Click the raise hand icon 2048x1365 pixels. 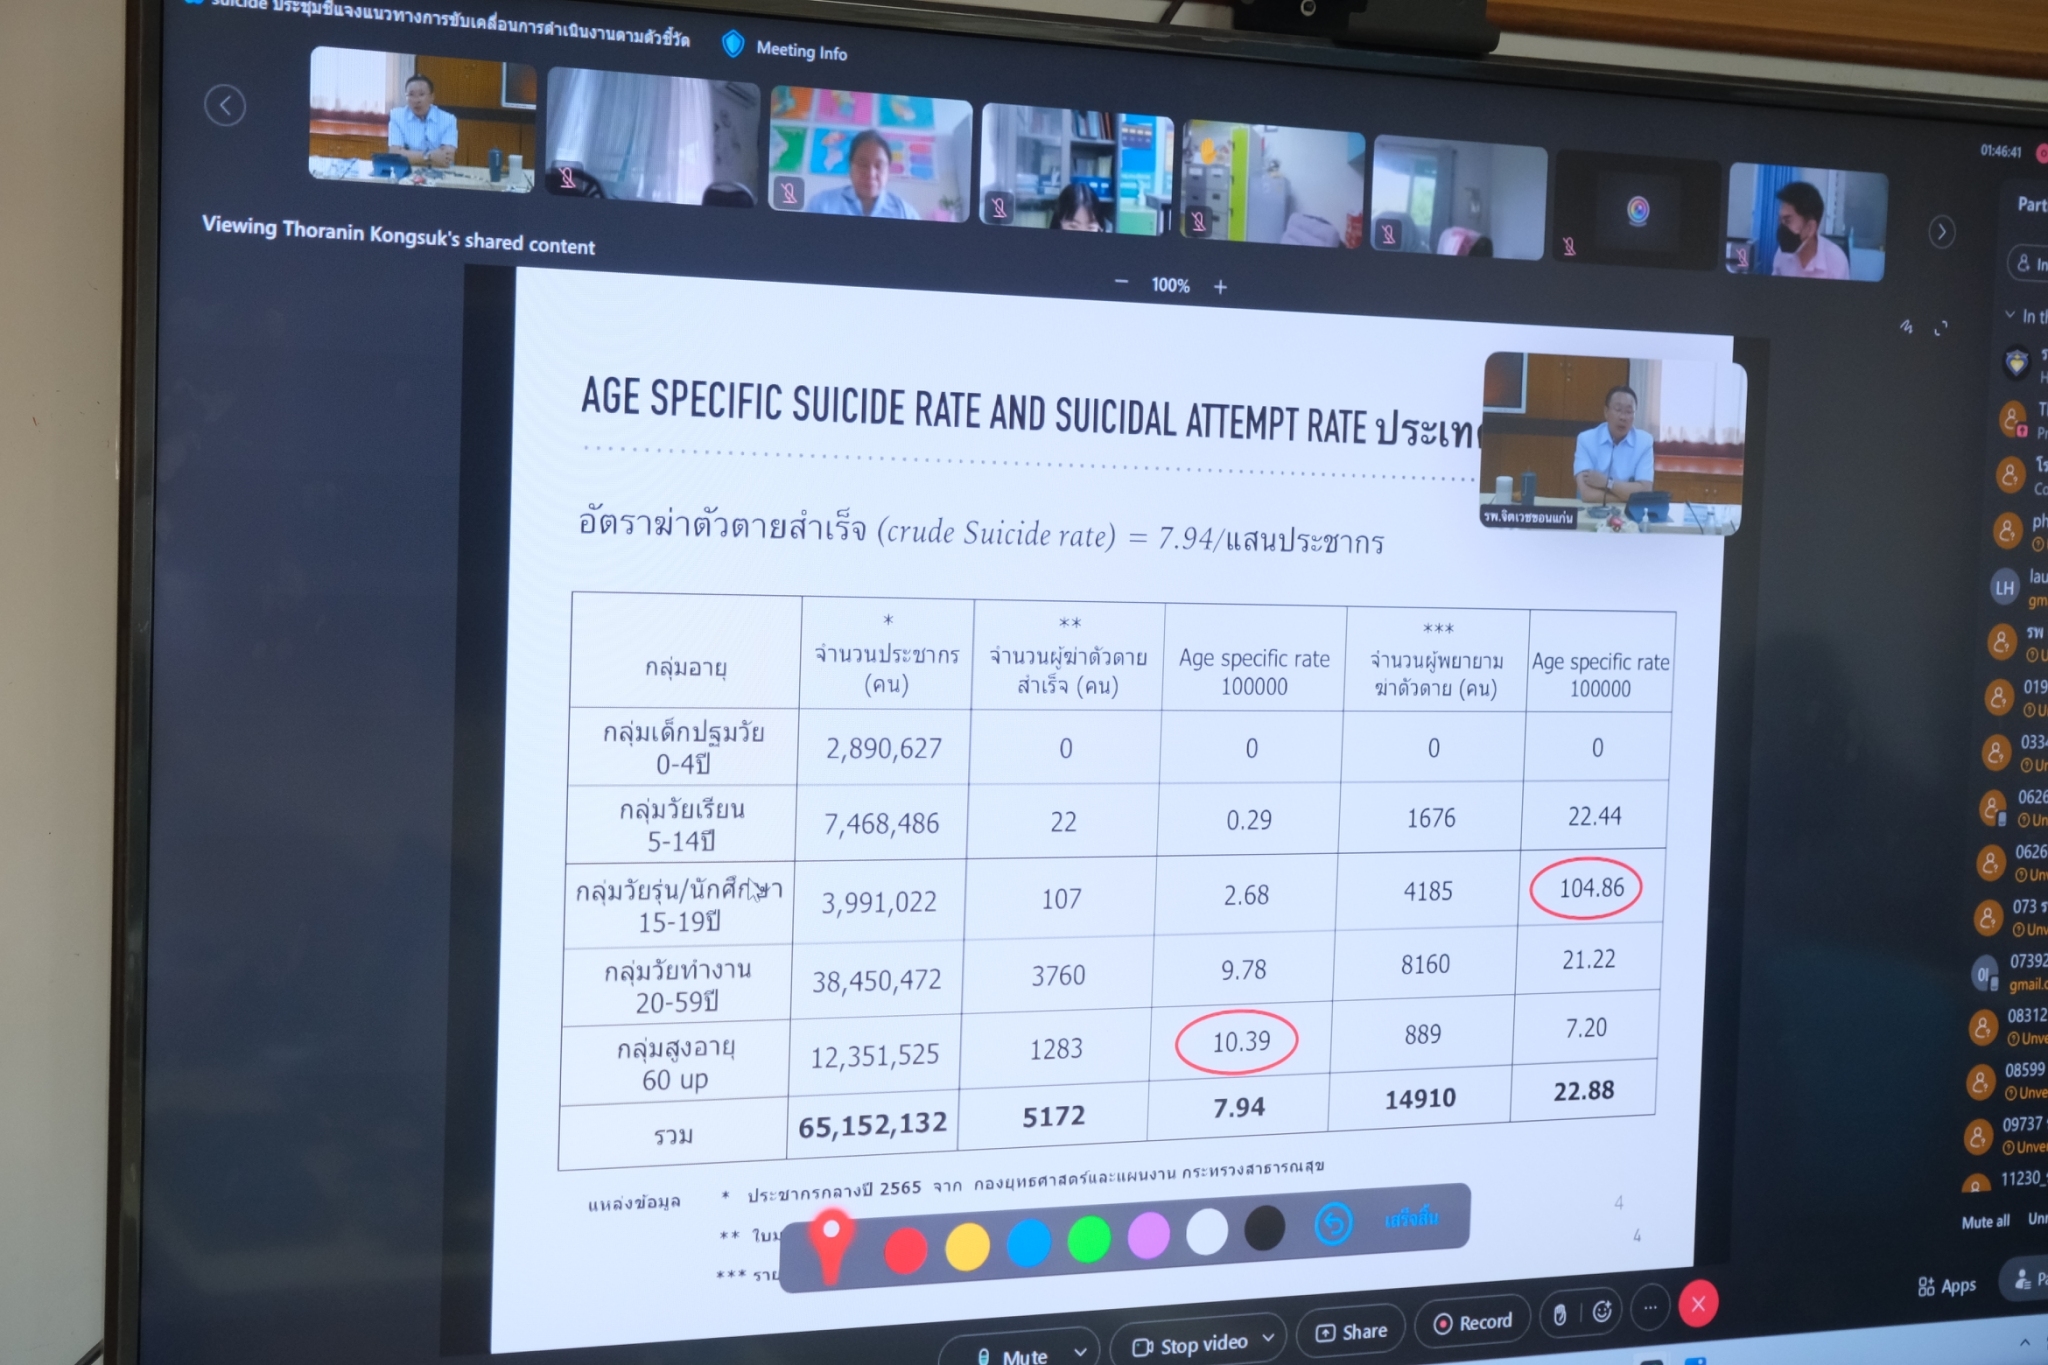coord(1560,1314)
